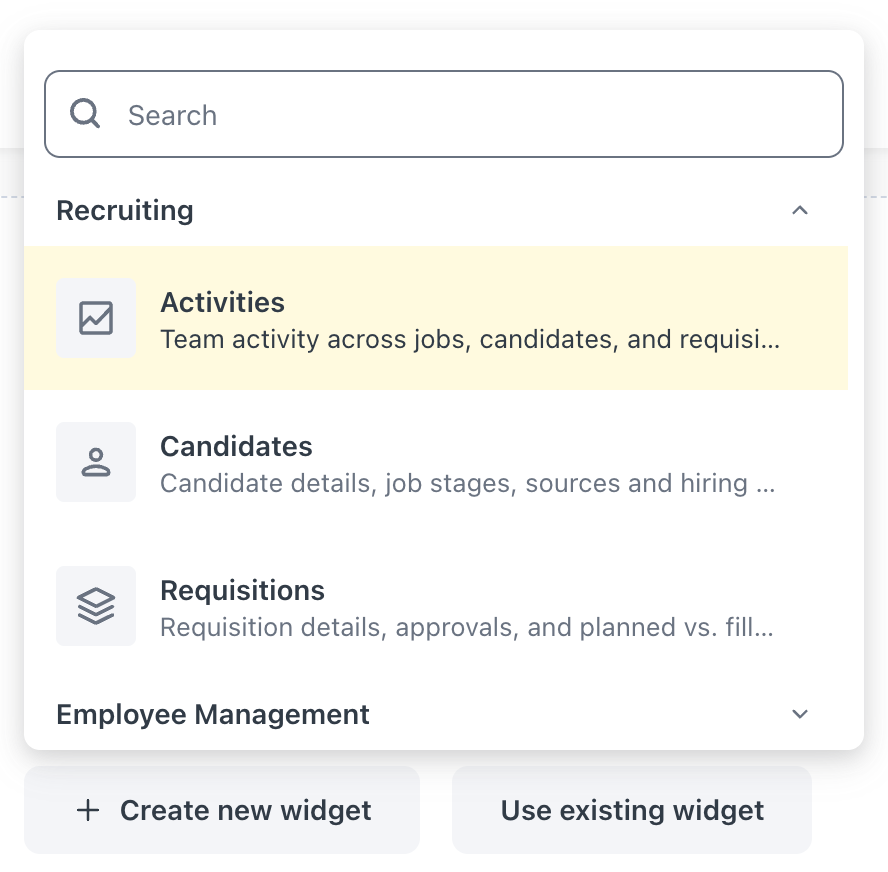Click the magnifying glass search icon
Screen dimensions: 888x872
click(x=85, y=114)
